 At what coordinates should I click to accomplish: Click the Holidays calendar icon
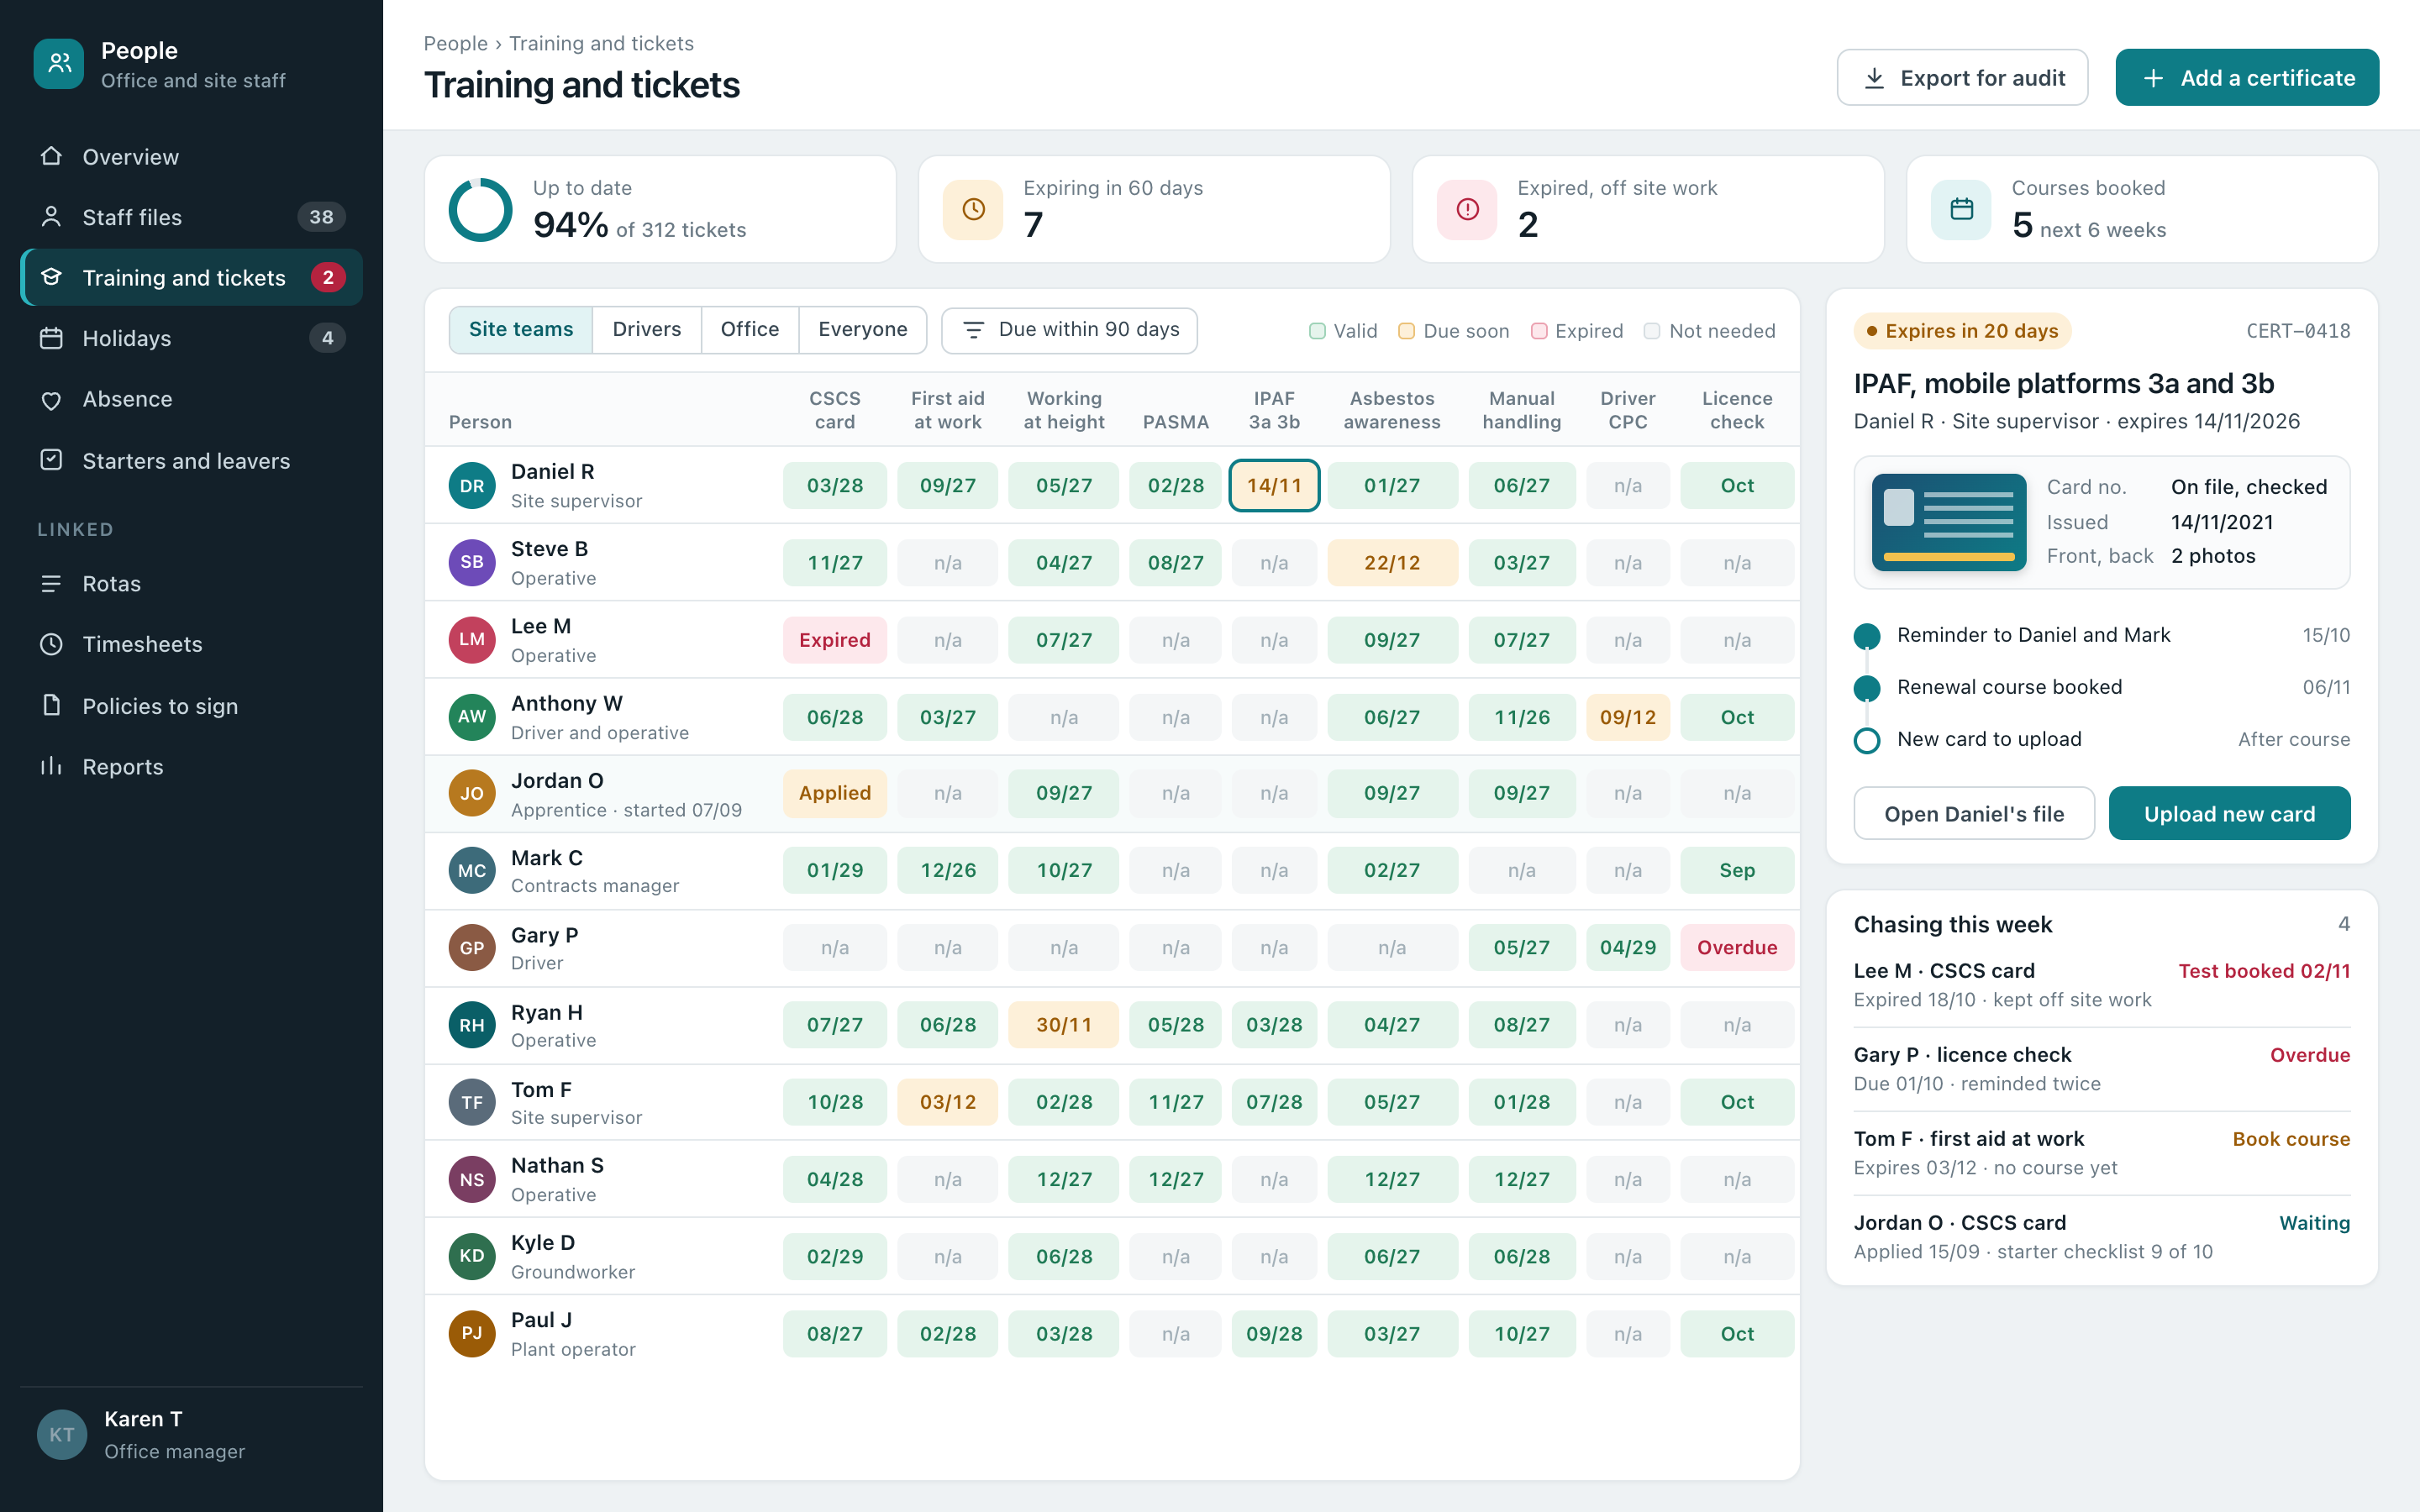click(51, 338)
